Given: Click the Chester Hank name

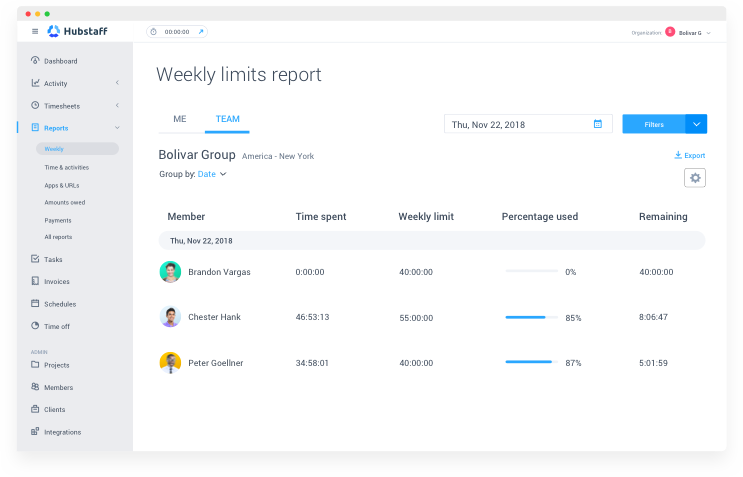Looking at the screenshot, I should 214,317.
